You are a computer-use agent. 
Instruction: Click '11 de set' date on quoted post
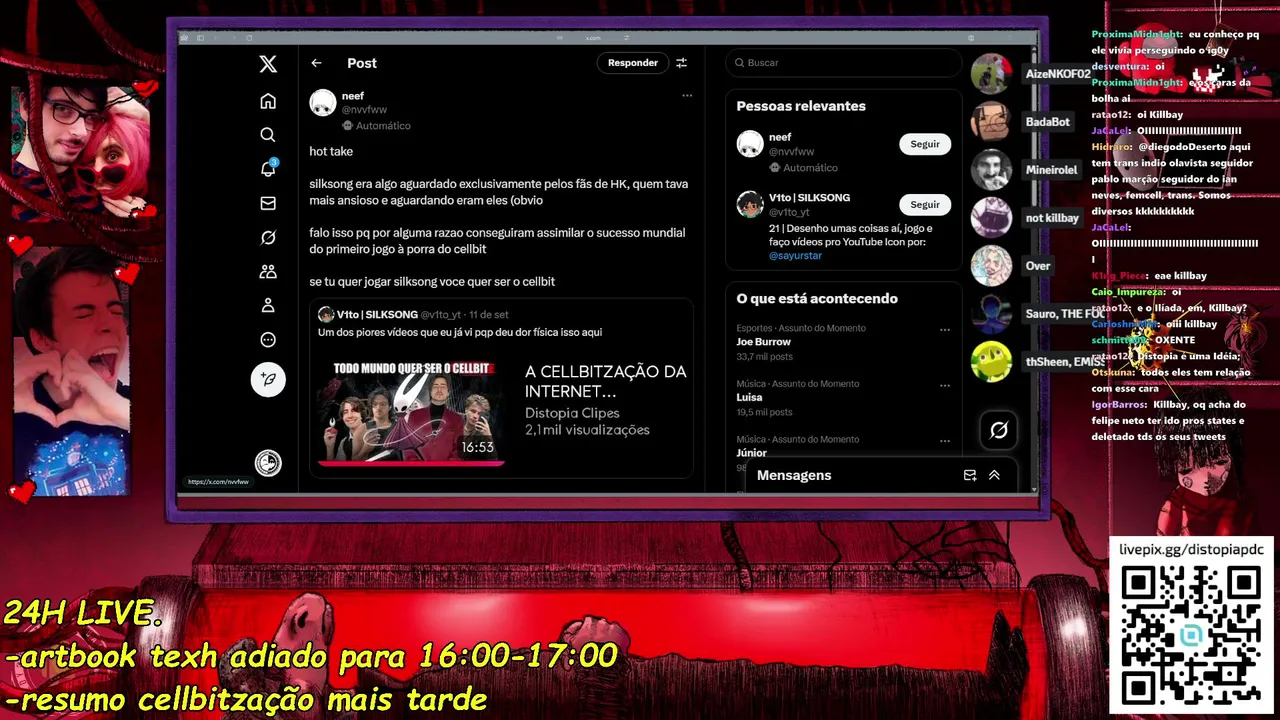(488, 315)
